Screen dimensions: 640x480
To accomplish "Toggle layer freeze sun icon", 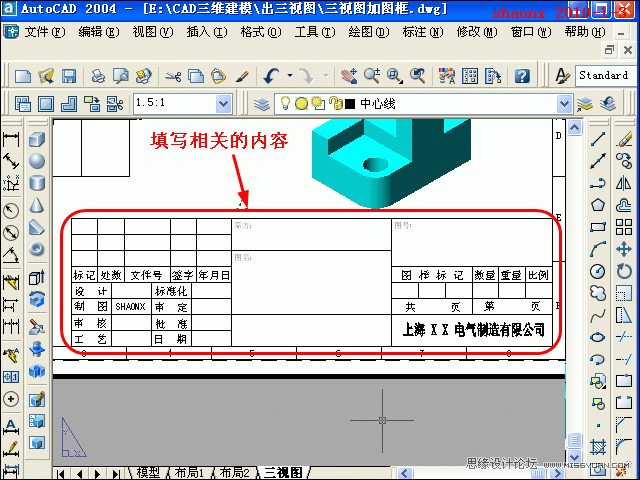I will tap(301, 103).
